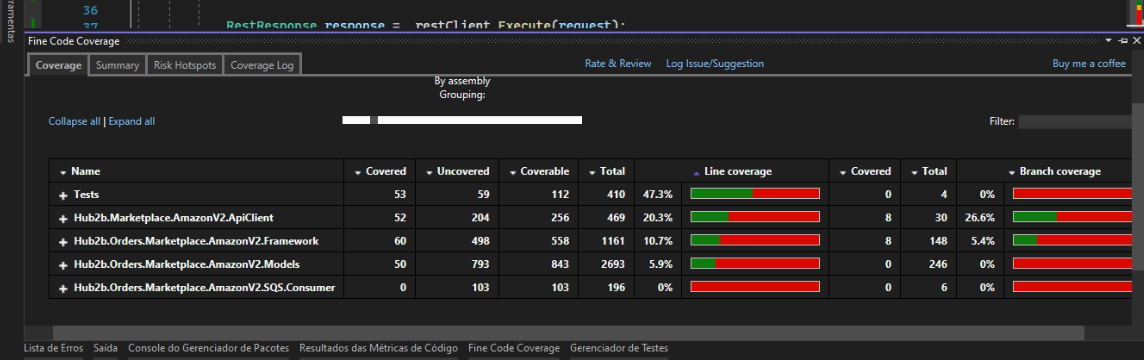Open the Risk Hotspots tab
Viewport: 1144px width, 360px height.
tap(185, 65)
